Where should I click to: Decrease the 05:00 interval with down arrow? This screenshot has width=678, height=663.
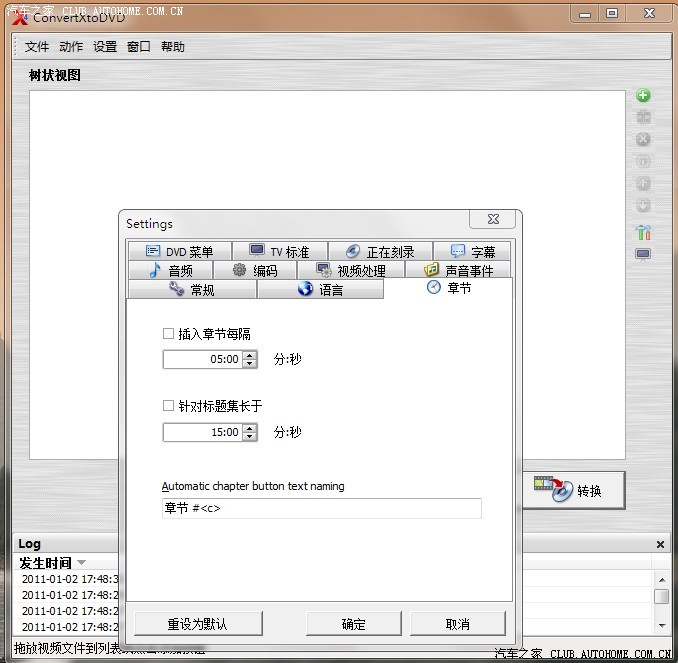[249, 363]
